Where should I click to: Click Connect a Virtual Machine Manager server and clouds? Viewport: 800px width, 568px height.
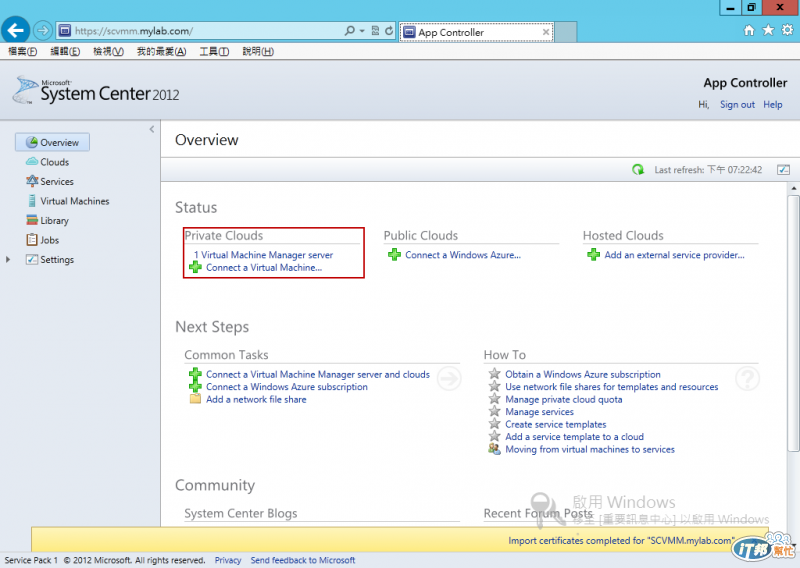pyautogui.click(x=318, y=374)
